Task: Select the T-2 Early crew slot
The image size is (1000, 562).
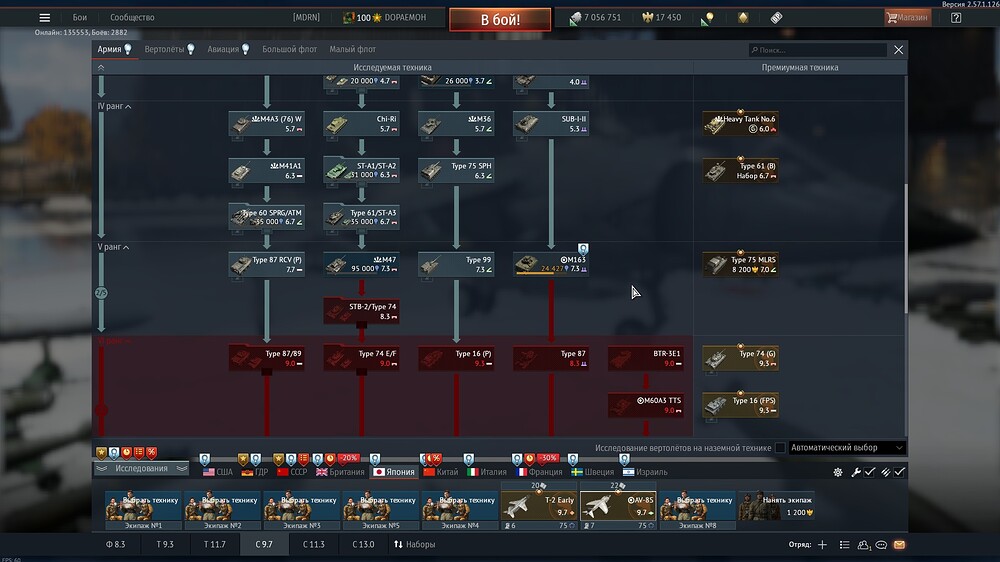Action: click(x=538, y=510)
